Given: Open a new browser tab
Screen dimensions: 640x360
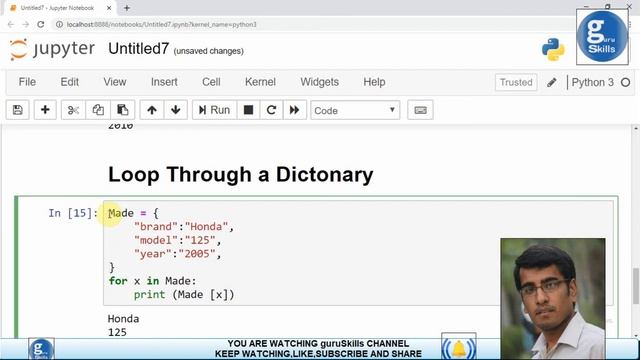Looking at the screenshot, I should 127,8.
